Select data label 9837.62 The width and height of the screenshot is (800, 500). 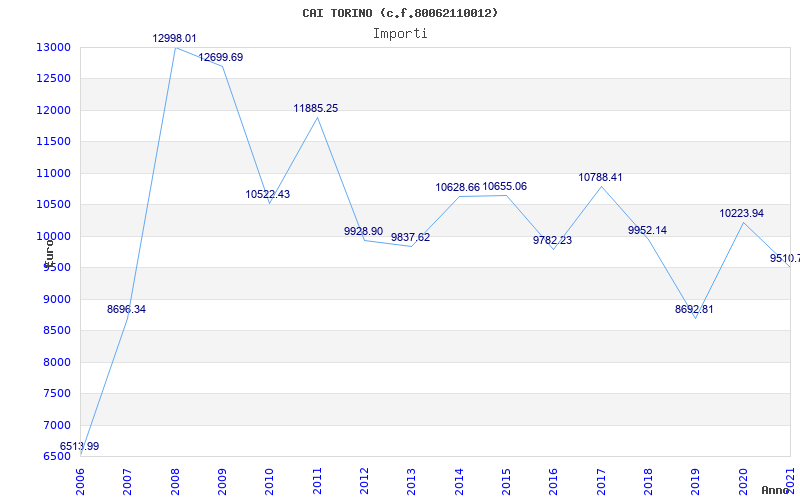pyautogui.click(x=411, y=237)
